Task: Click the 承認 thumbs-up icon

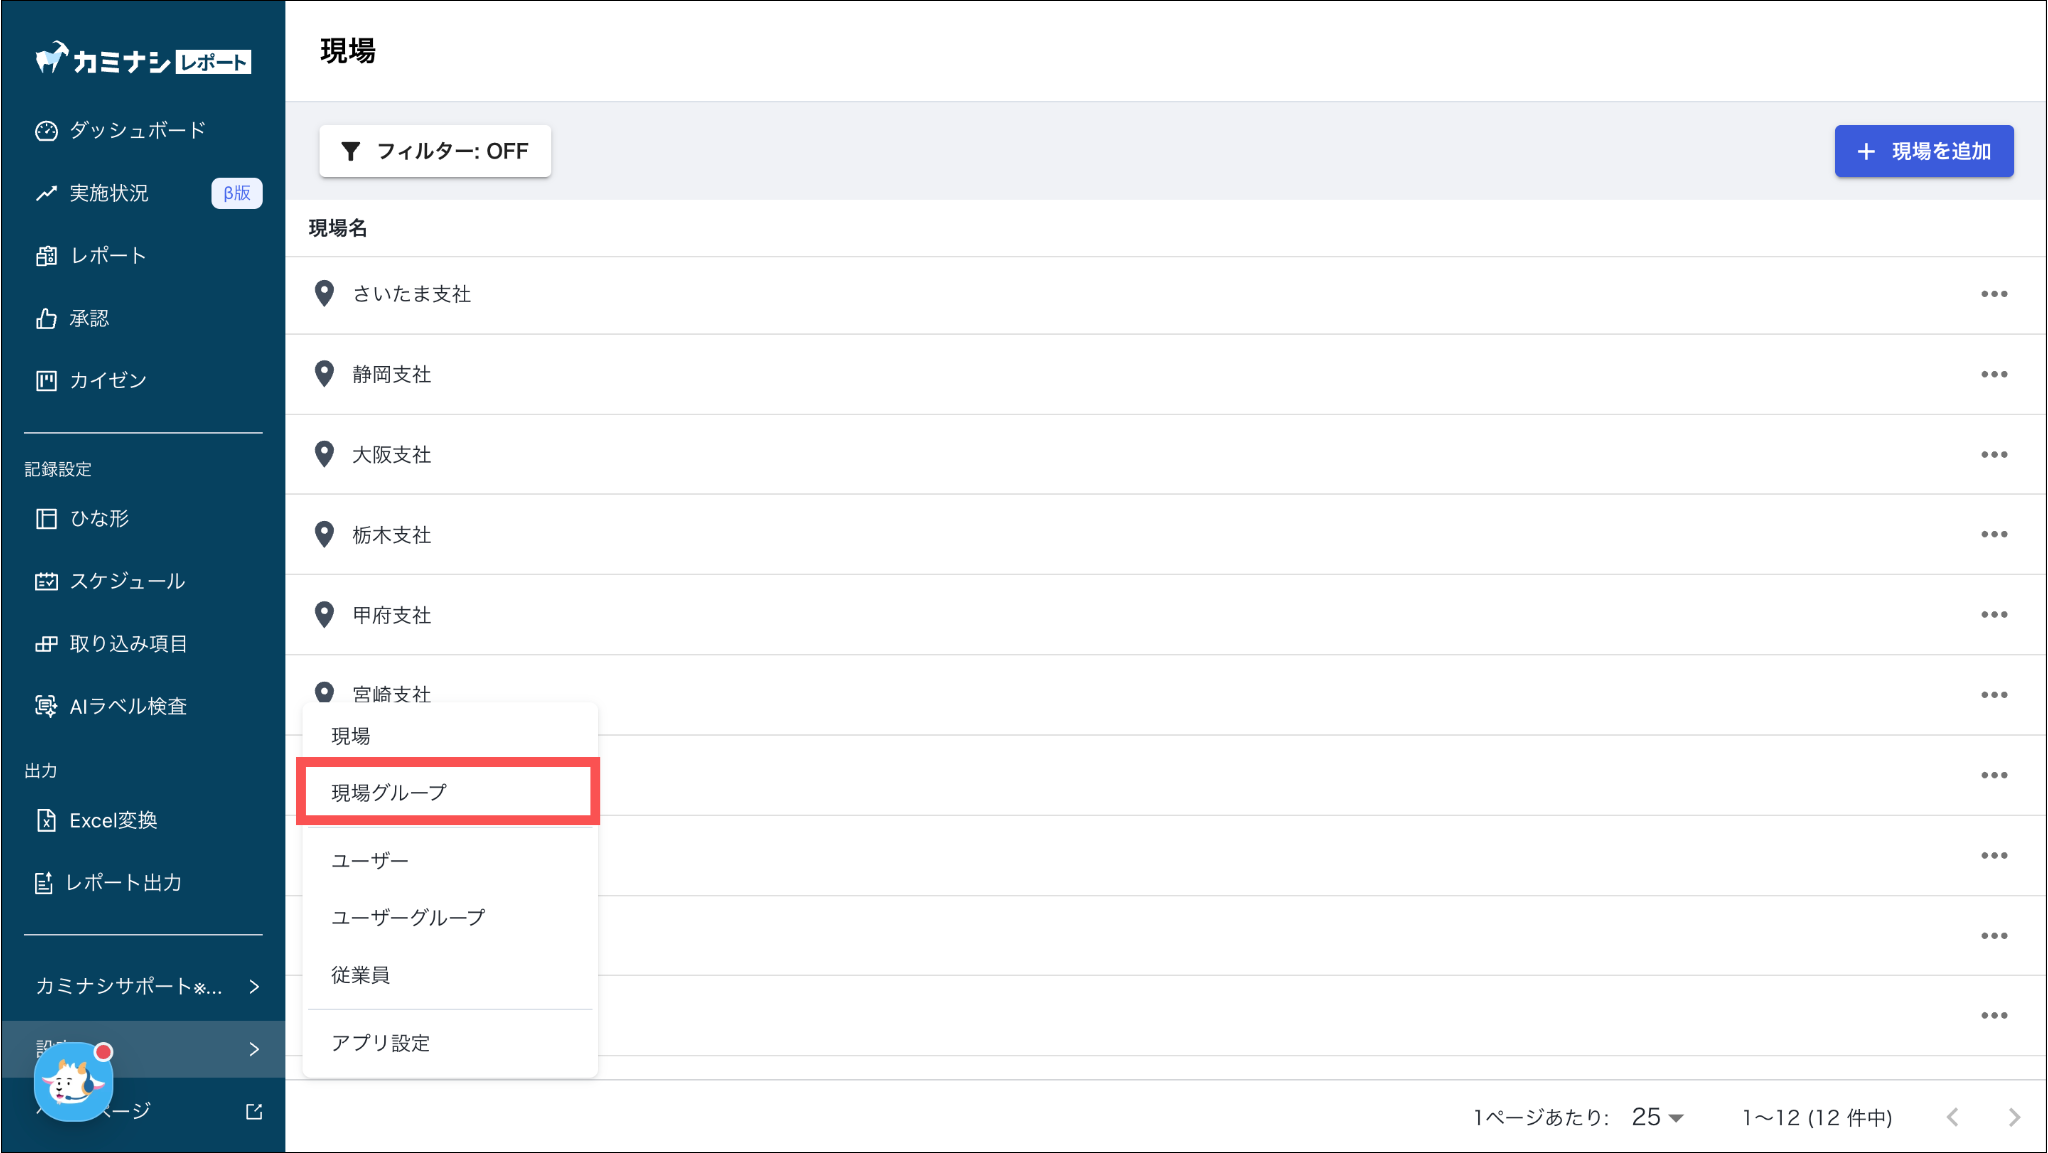Action: pyautogui.click(x=46, y=318)
